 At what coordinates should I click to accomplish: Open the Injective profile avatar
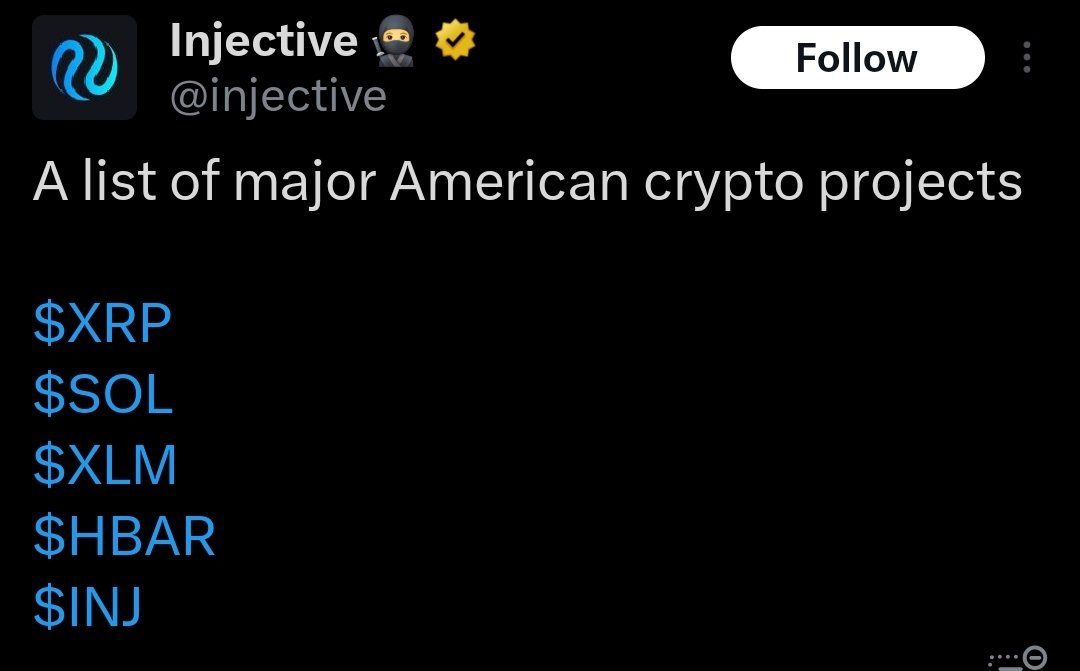tap(84, 68)
